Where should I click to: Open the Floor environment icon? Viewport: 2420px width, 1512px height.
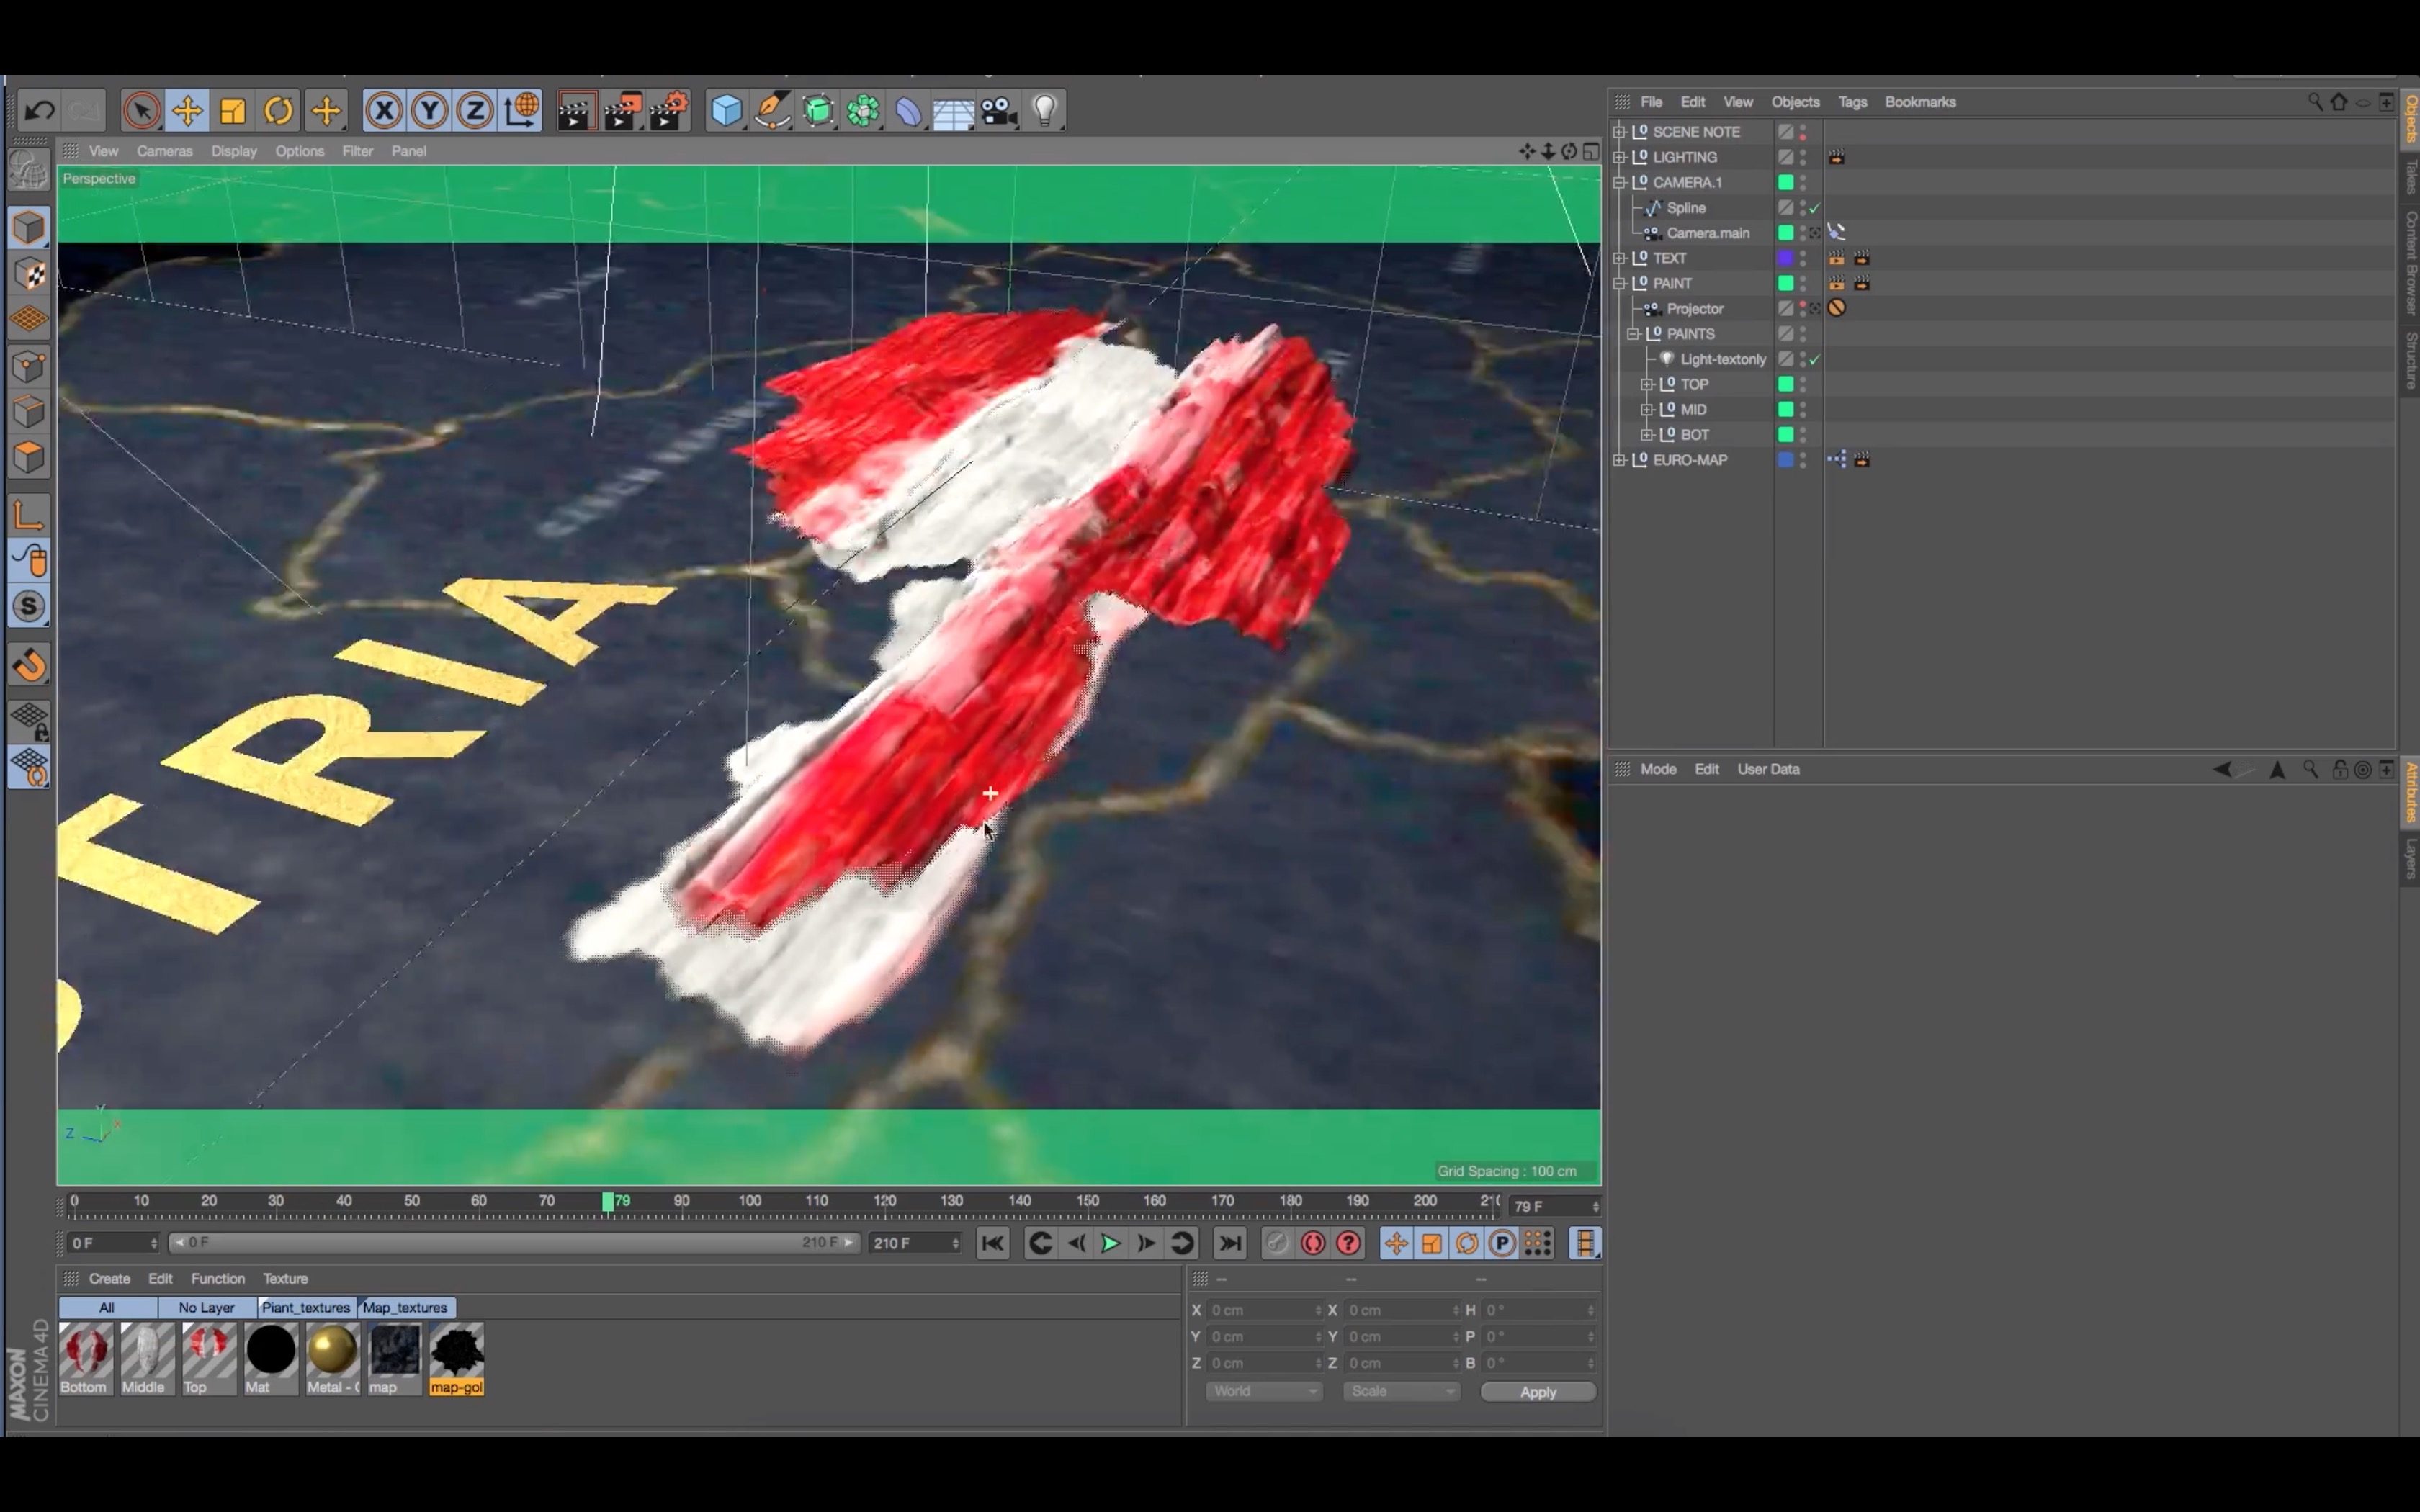(953, 112)
